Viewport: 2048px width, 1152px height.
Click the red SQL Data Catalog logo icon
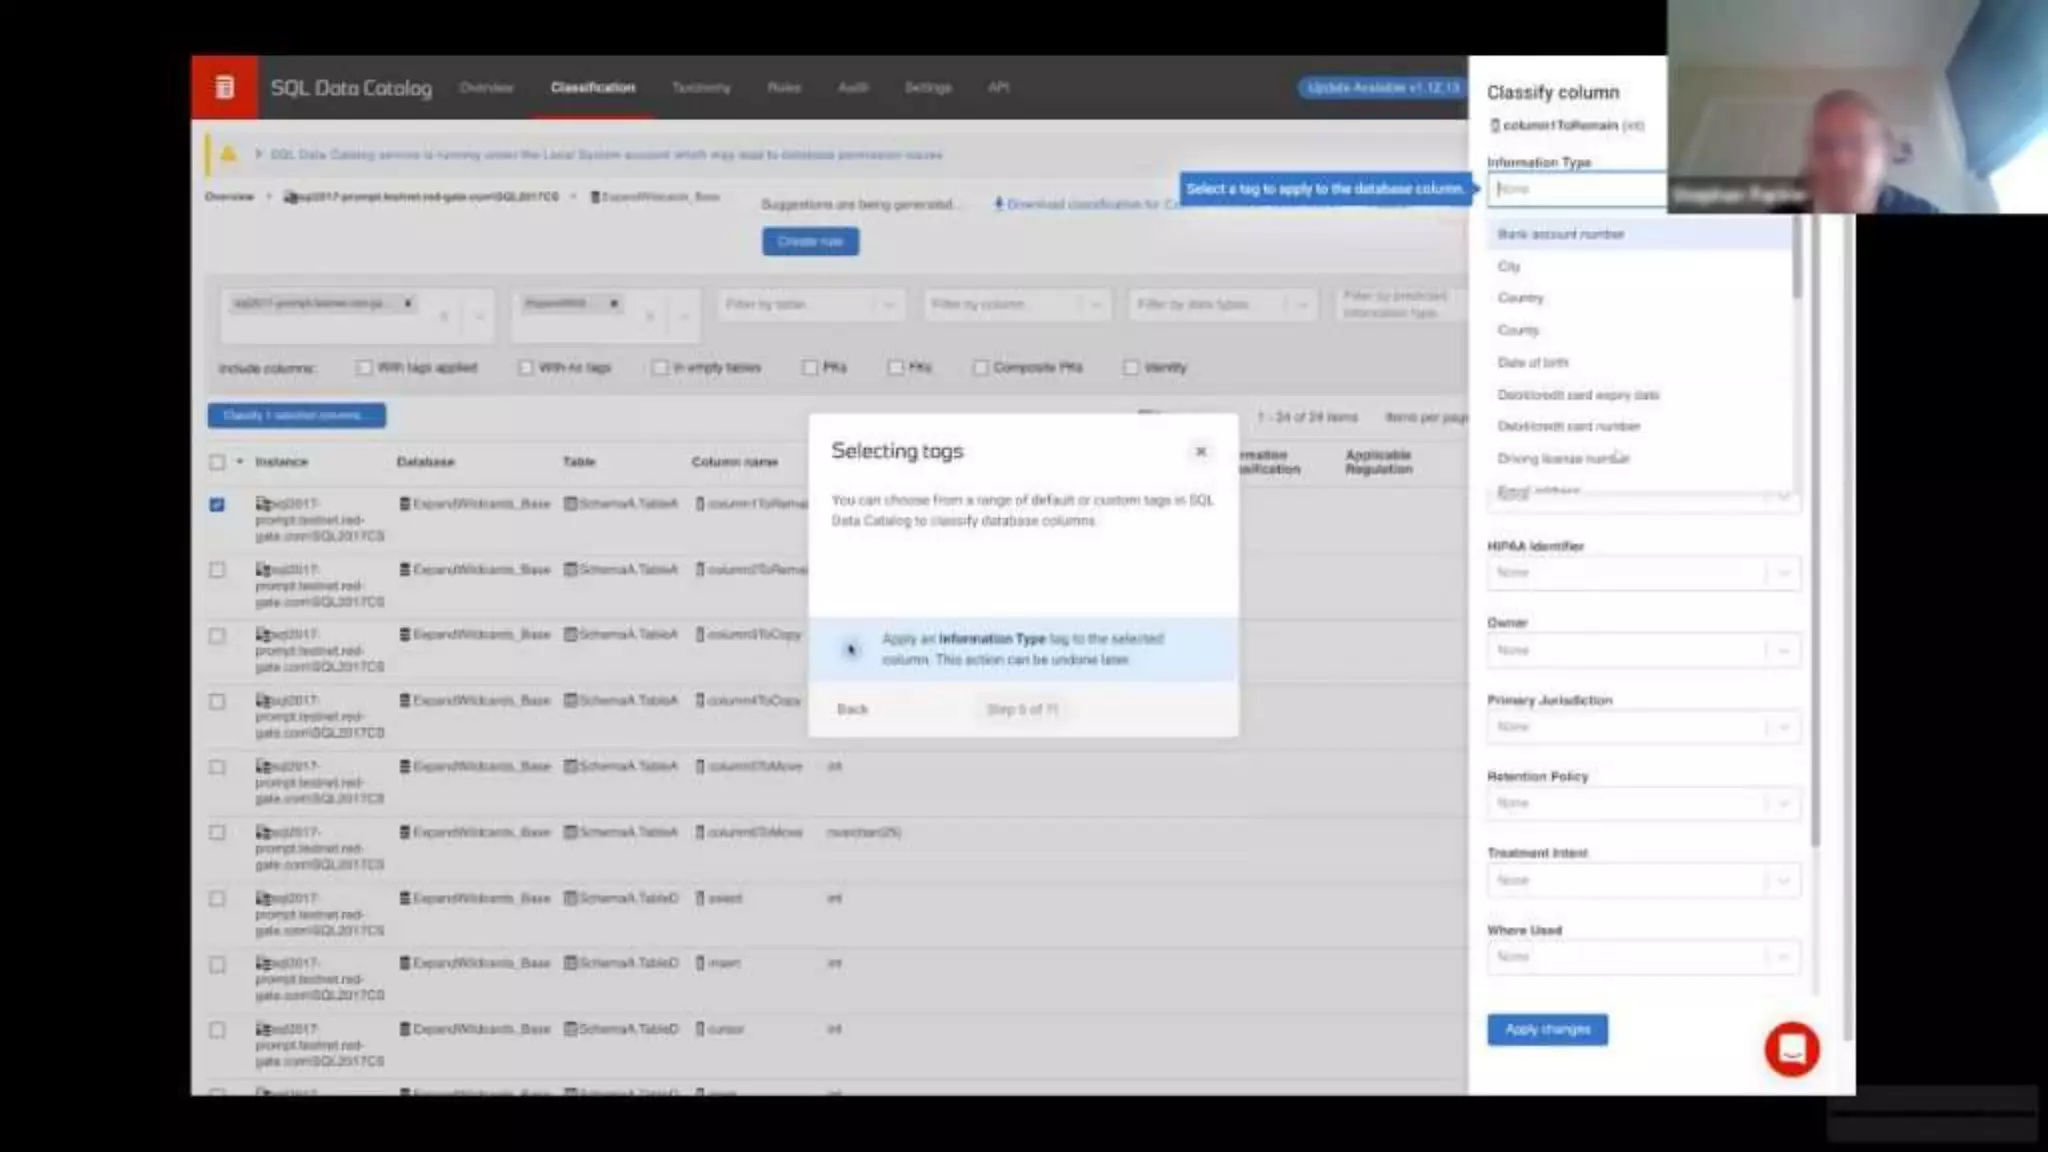pyautogui.click(x=224, y=88)
